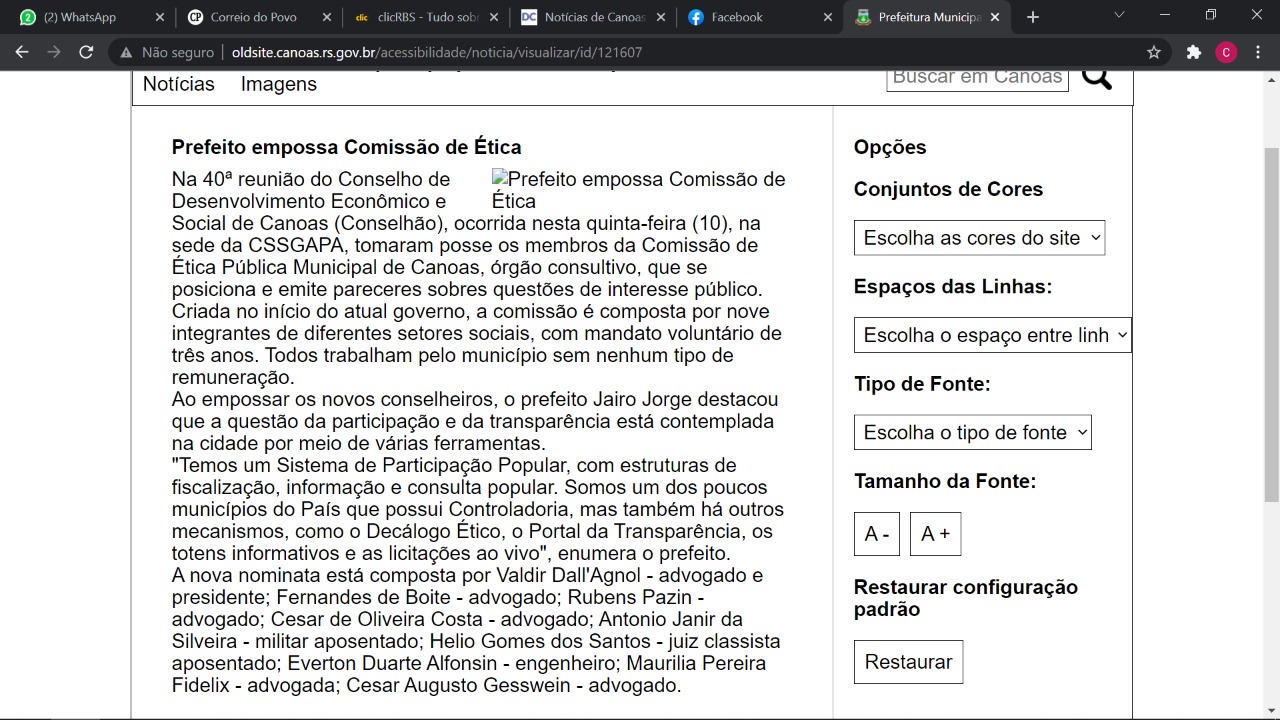This screenshot has width=1280, height=720.
Task: Click the Espaços das Linhas label
Action: (x=953, y=287)
